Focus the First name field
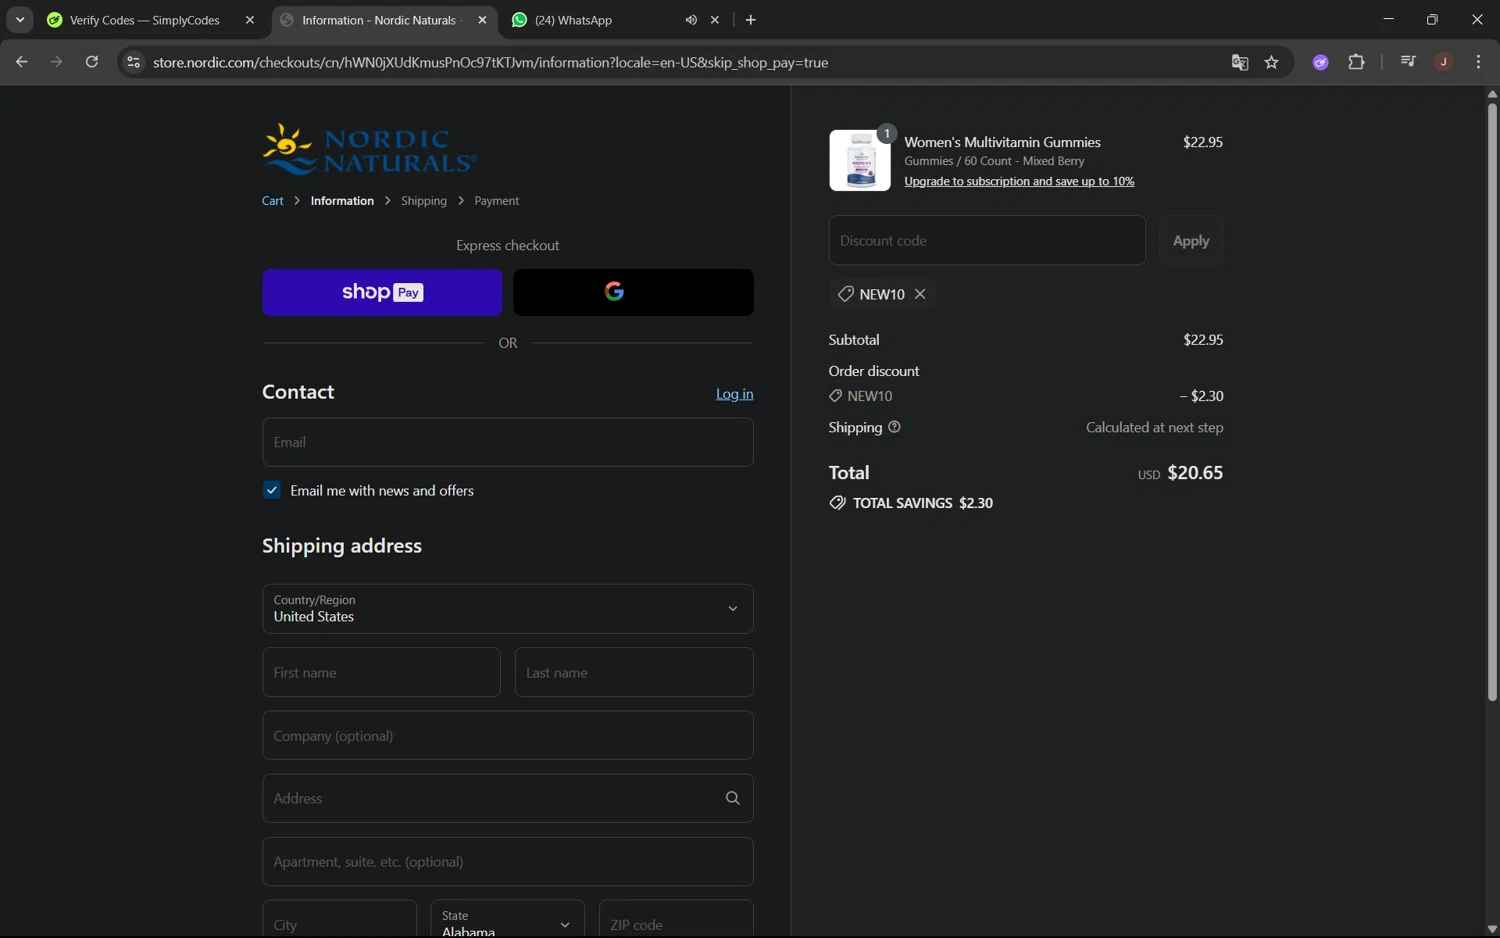 [381, 672]
